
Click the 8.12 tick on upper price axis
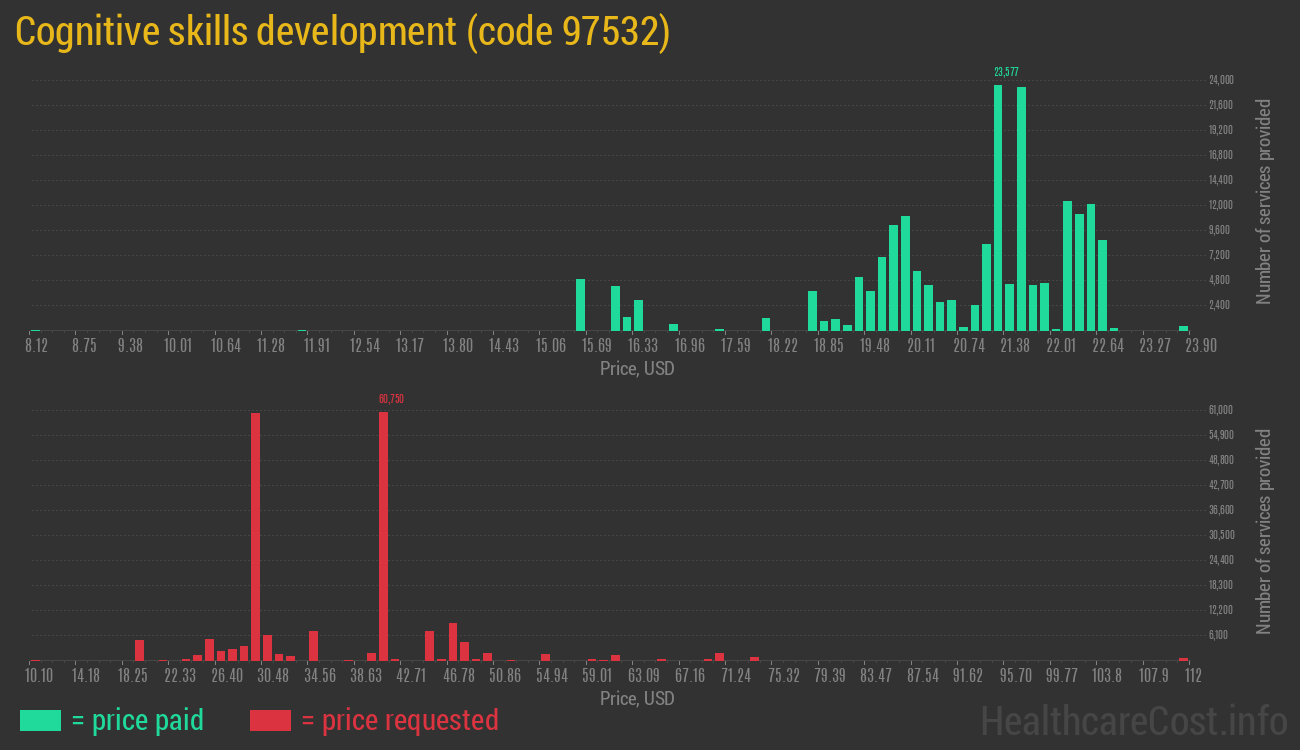[36, 345]
